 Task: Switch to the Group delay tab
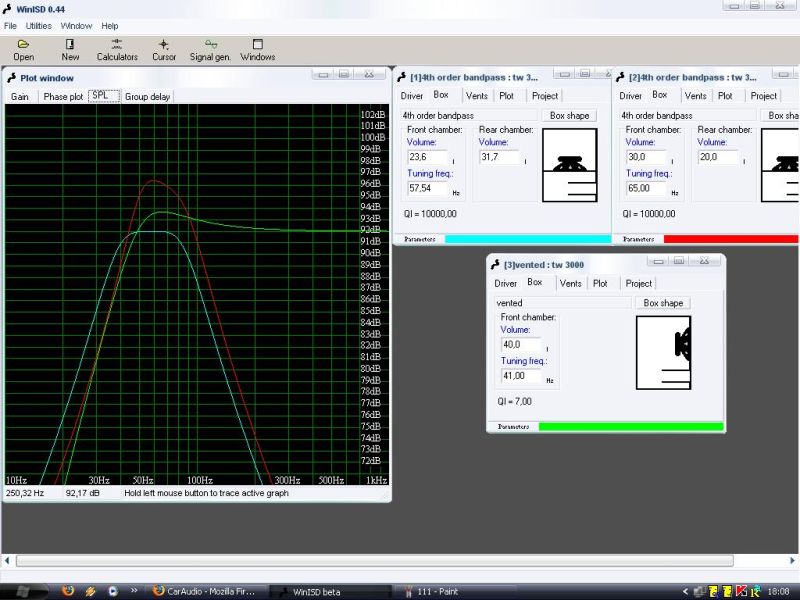coord(147,97)
